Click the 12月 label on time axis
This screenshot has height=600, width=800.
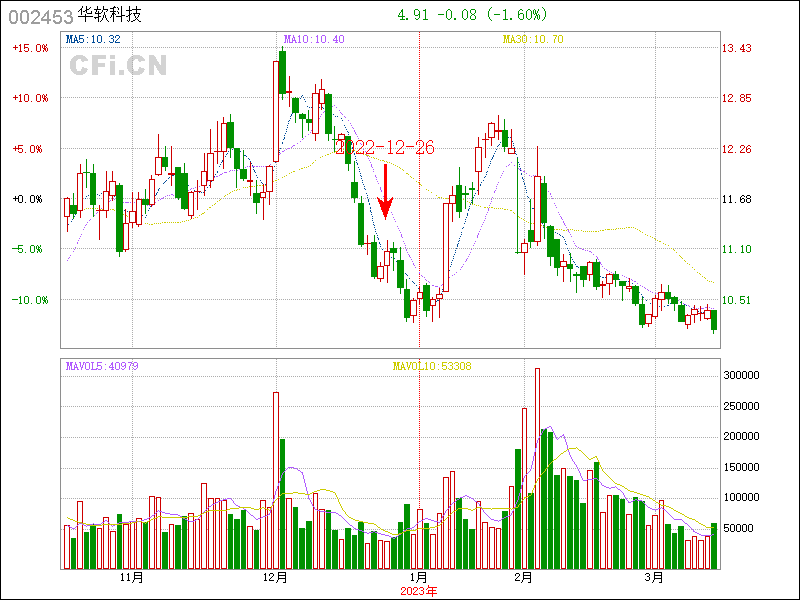275,578
